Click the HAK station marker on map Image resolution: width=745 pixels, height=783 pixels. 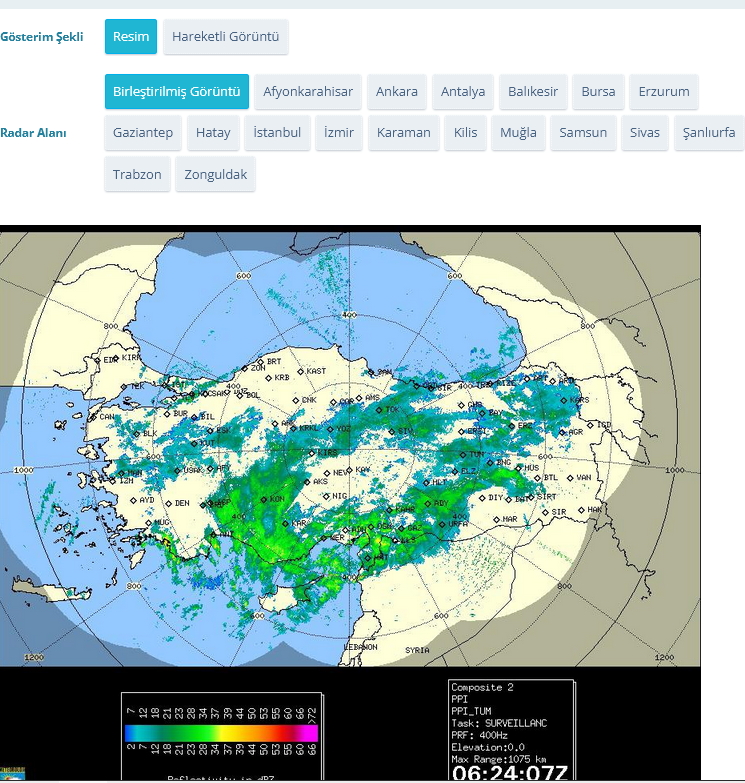click(x=581, y=510)
